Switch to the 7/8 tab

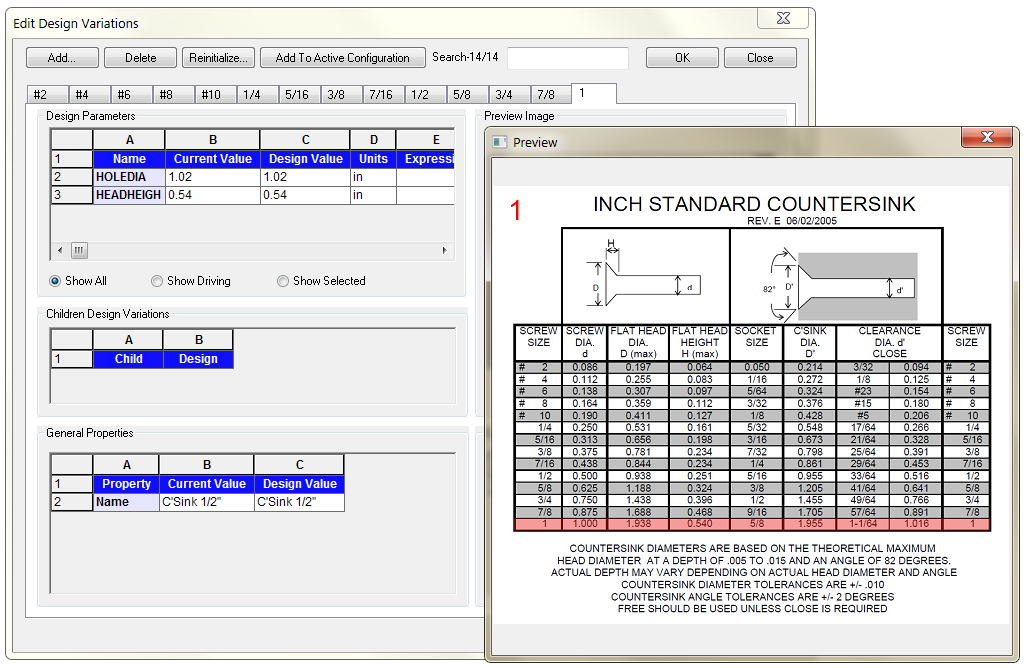[x=545, y=95]
